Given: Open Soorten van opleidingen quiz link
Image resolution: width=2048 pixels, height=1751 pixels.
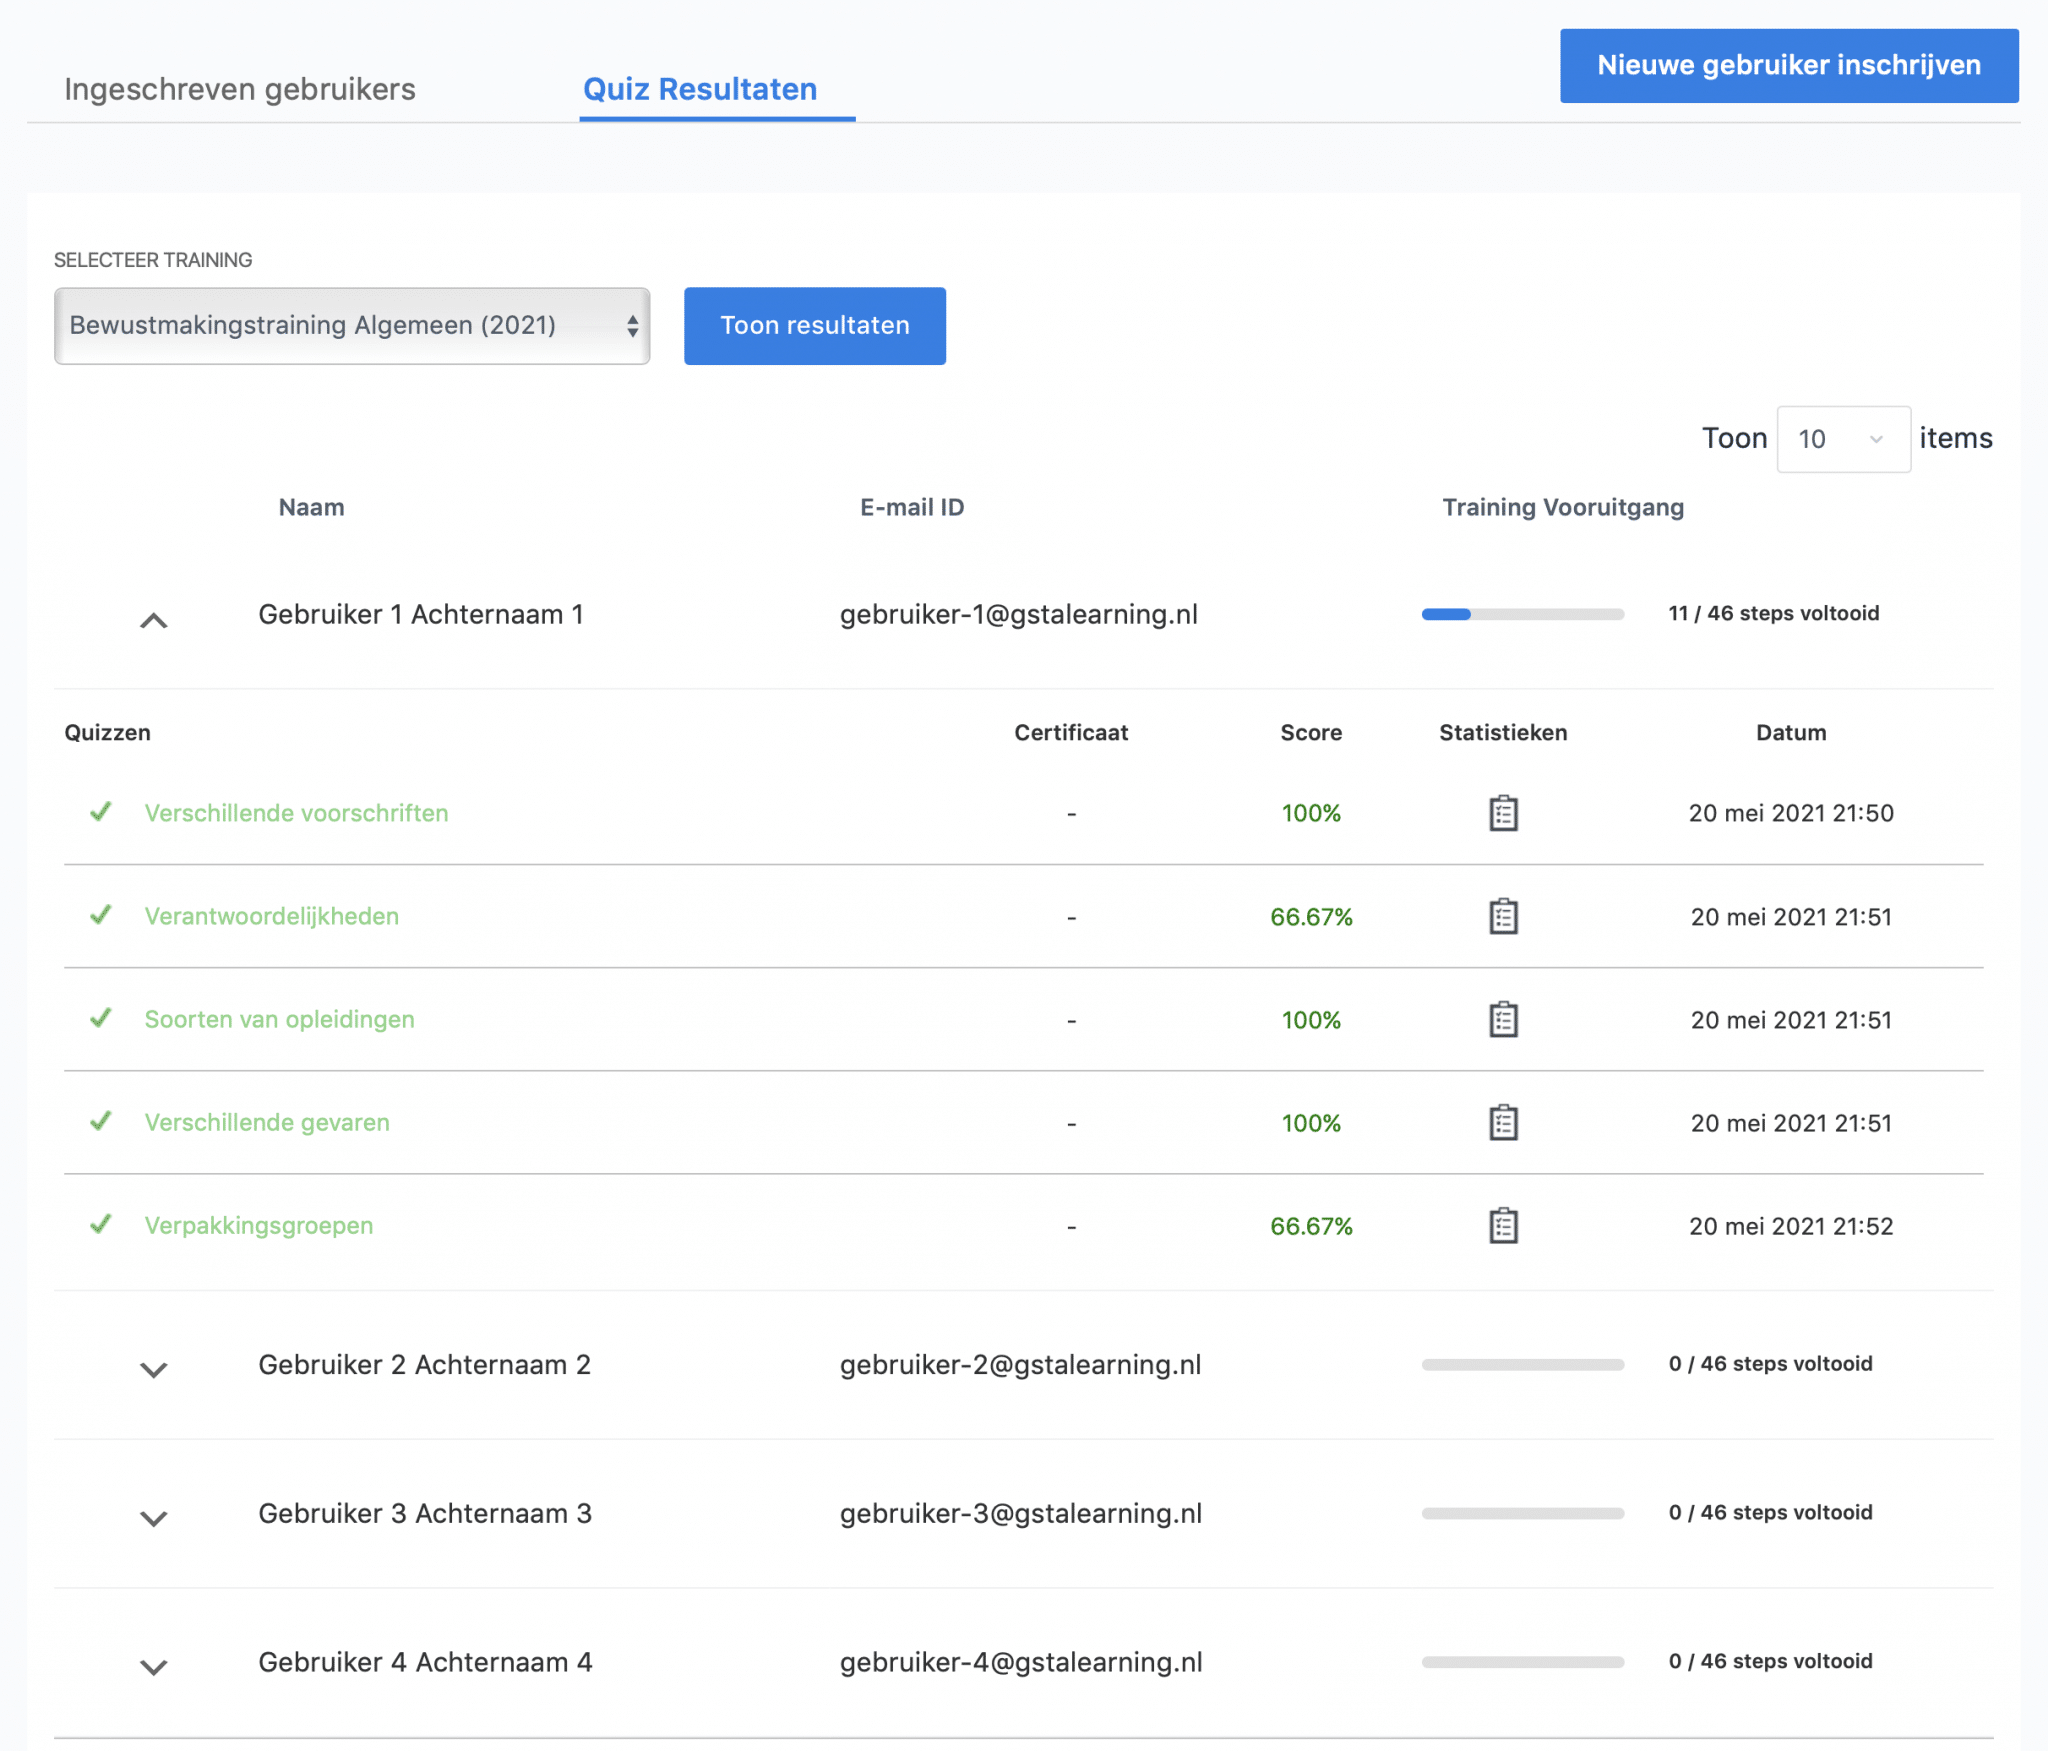Looking at the screenshot, I should (279, 1019).
